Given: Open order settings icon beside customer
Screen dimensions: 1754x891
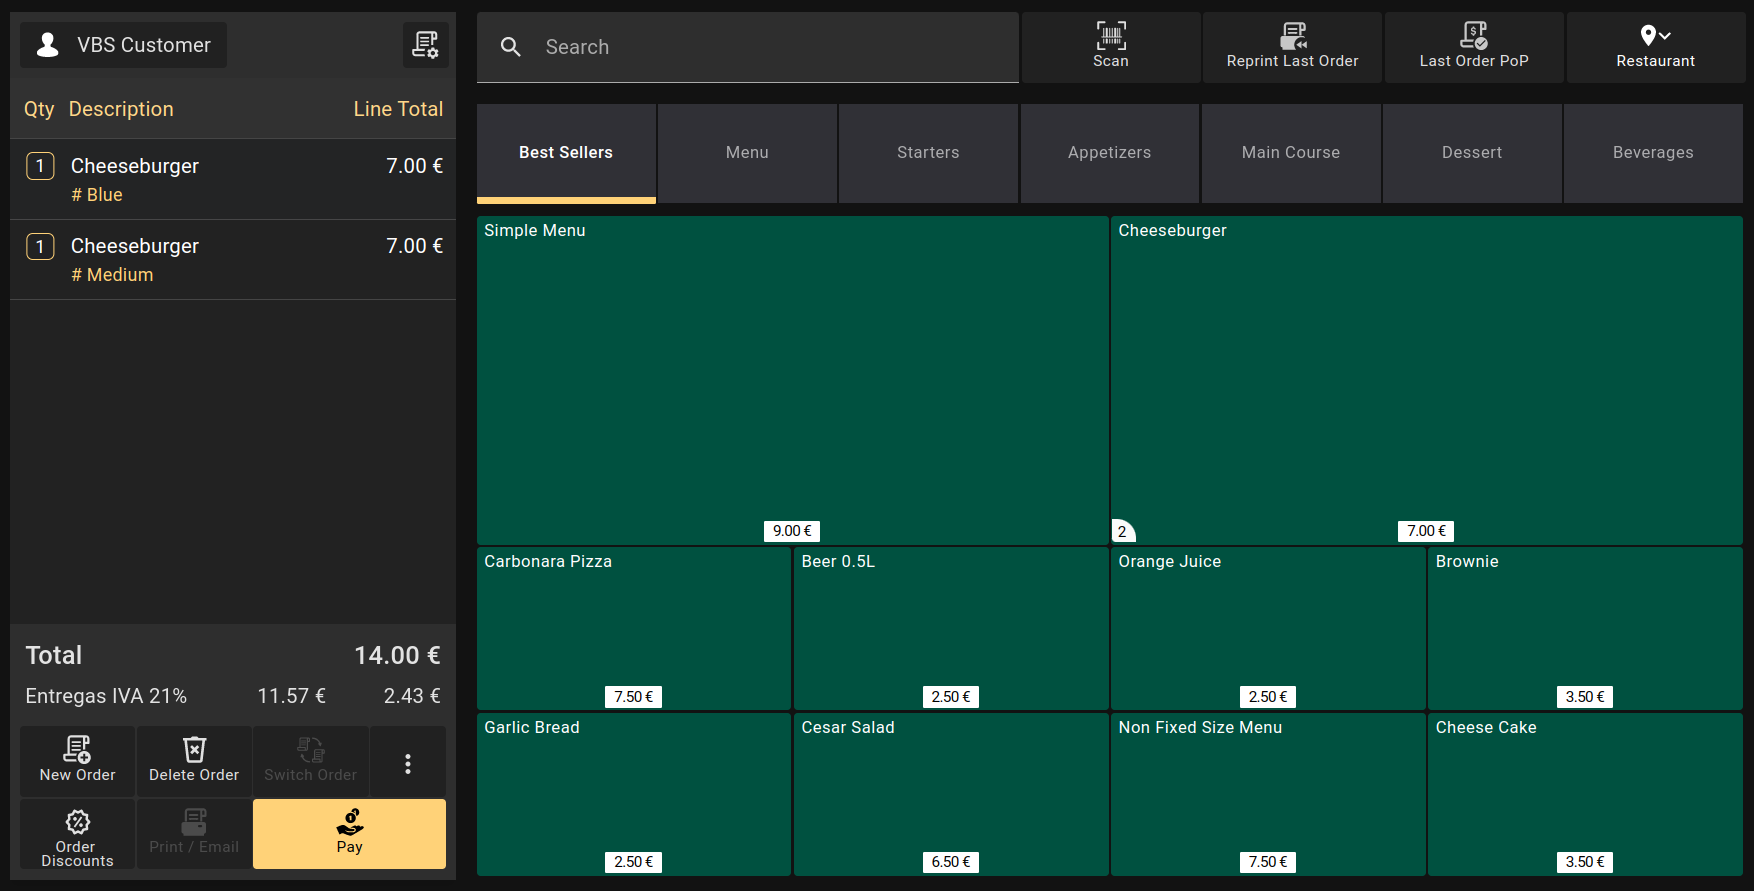Looking at the screenshot, I should 425,45.
